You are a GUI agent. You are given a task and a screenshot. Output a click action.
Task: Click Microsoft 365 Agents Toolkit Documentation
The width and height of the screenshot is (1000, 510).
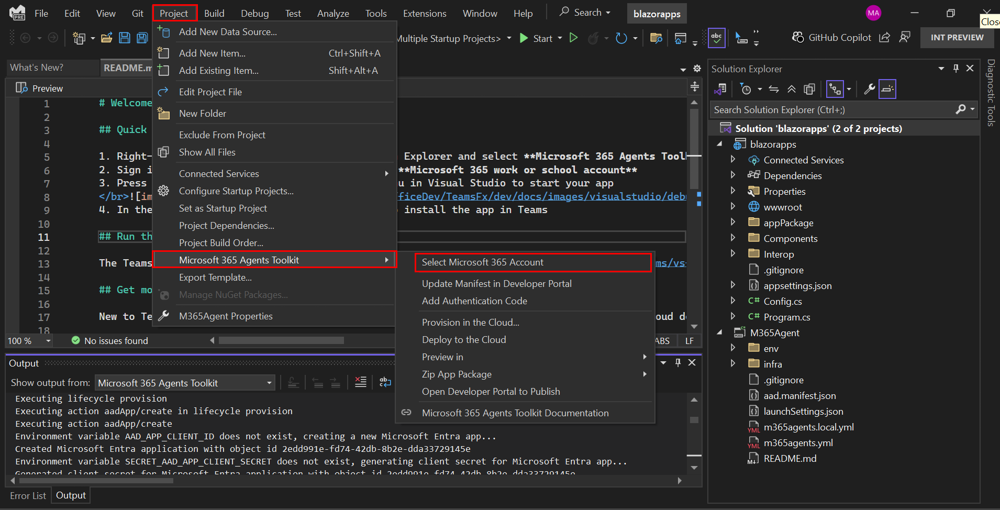tap(515, 413)
